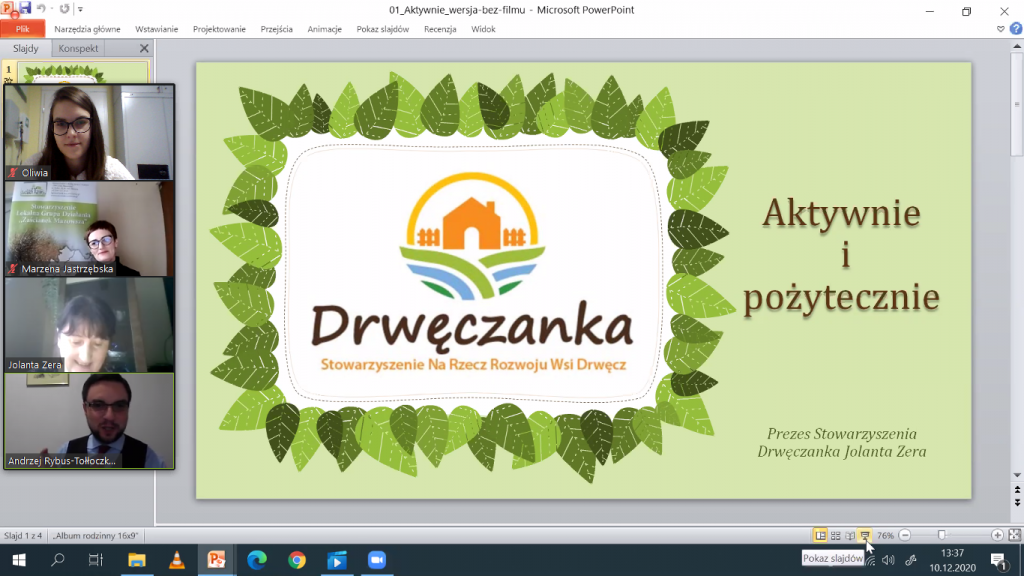This screenshot has width=1024, height=576.
Task: Switch to the Konspekt pane tab
Action: click(78, 48)
